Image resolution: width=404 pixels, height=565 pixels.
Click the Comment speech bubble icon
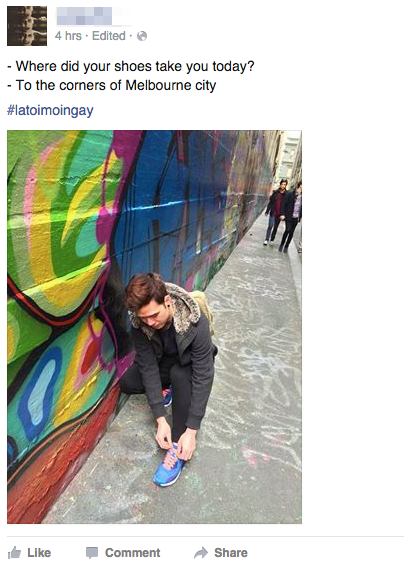[92, 553]
